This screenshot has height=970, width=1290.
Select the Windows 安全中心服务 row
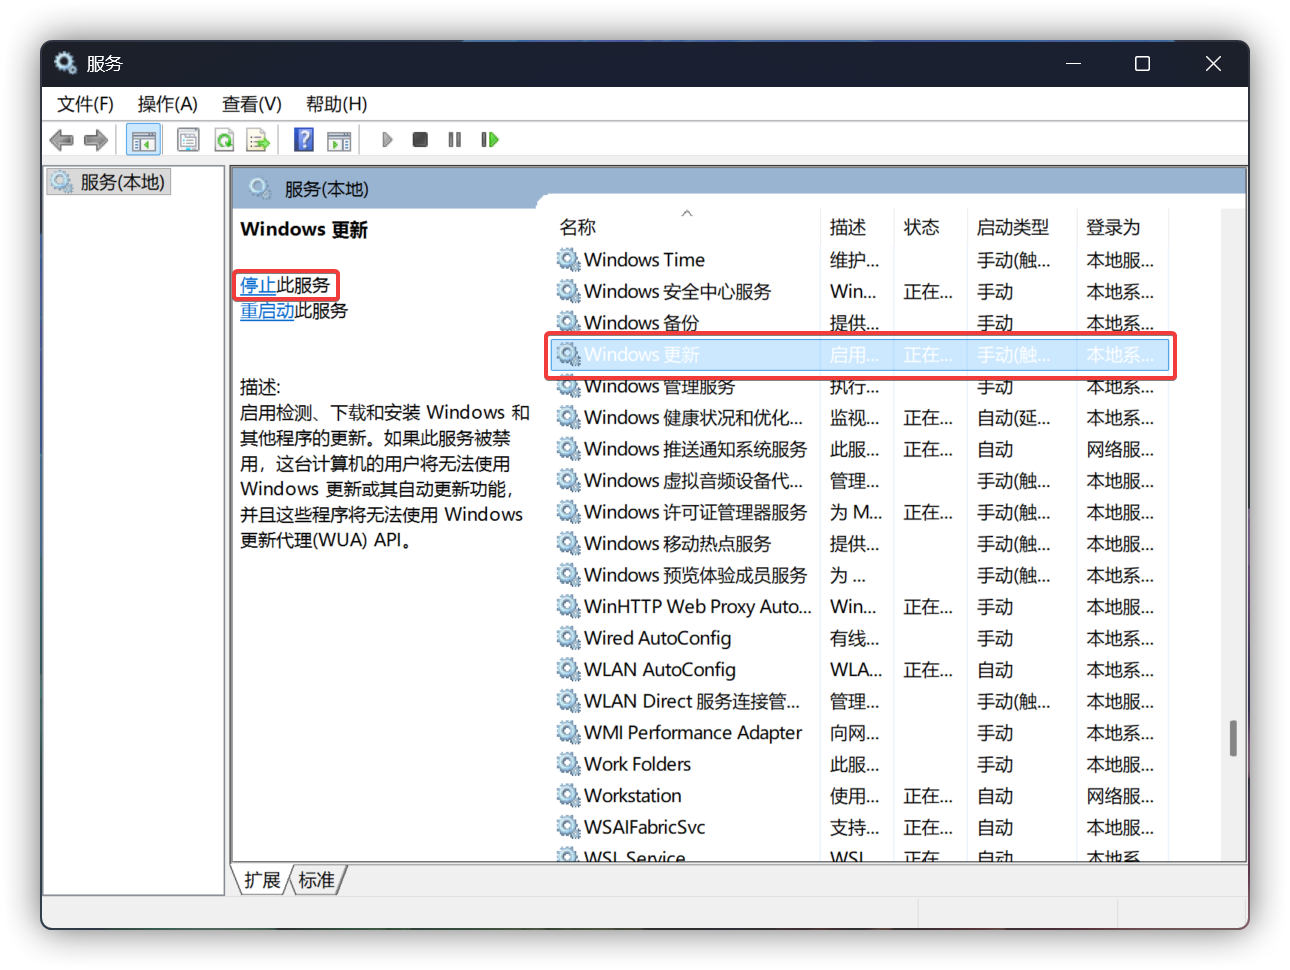860,291
